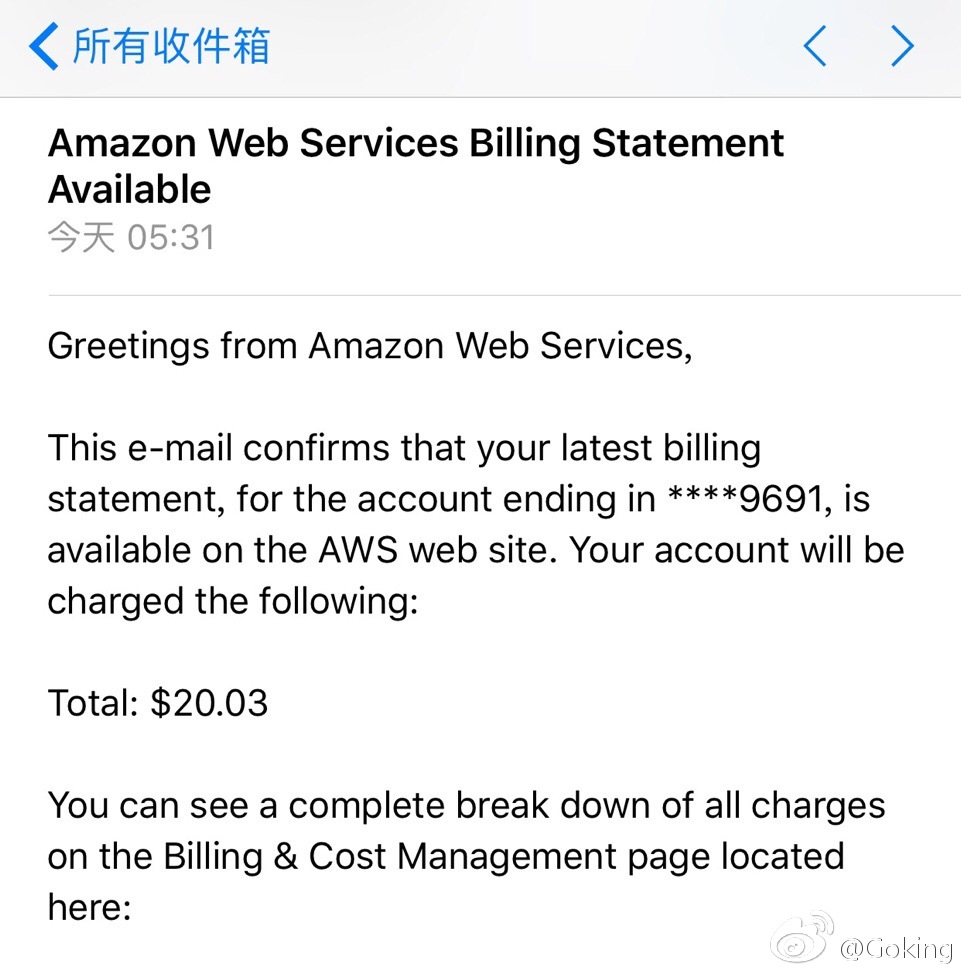Tap the You can see a complete paragraph
961x971 pixels.
466,856
